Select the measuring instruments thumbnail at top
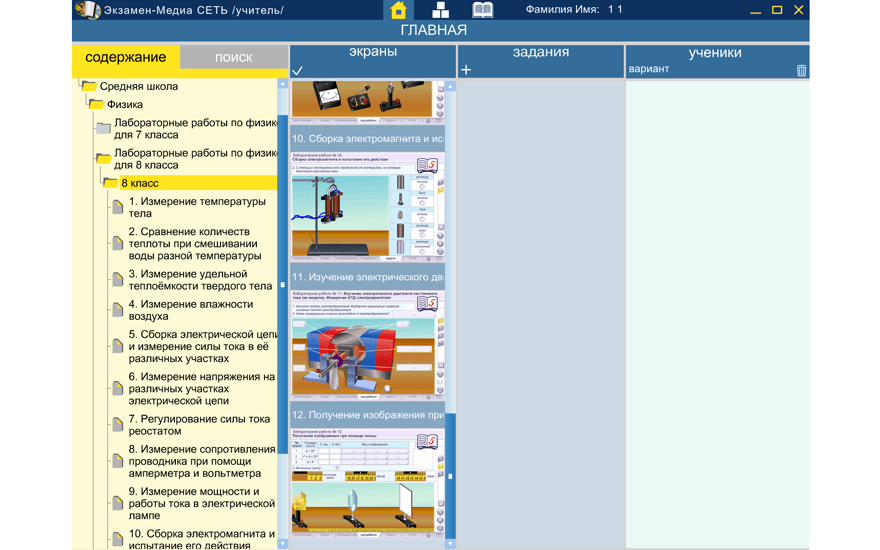Image resolution: width=880 pixels, height=550 pixels. [368, 102]
